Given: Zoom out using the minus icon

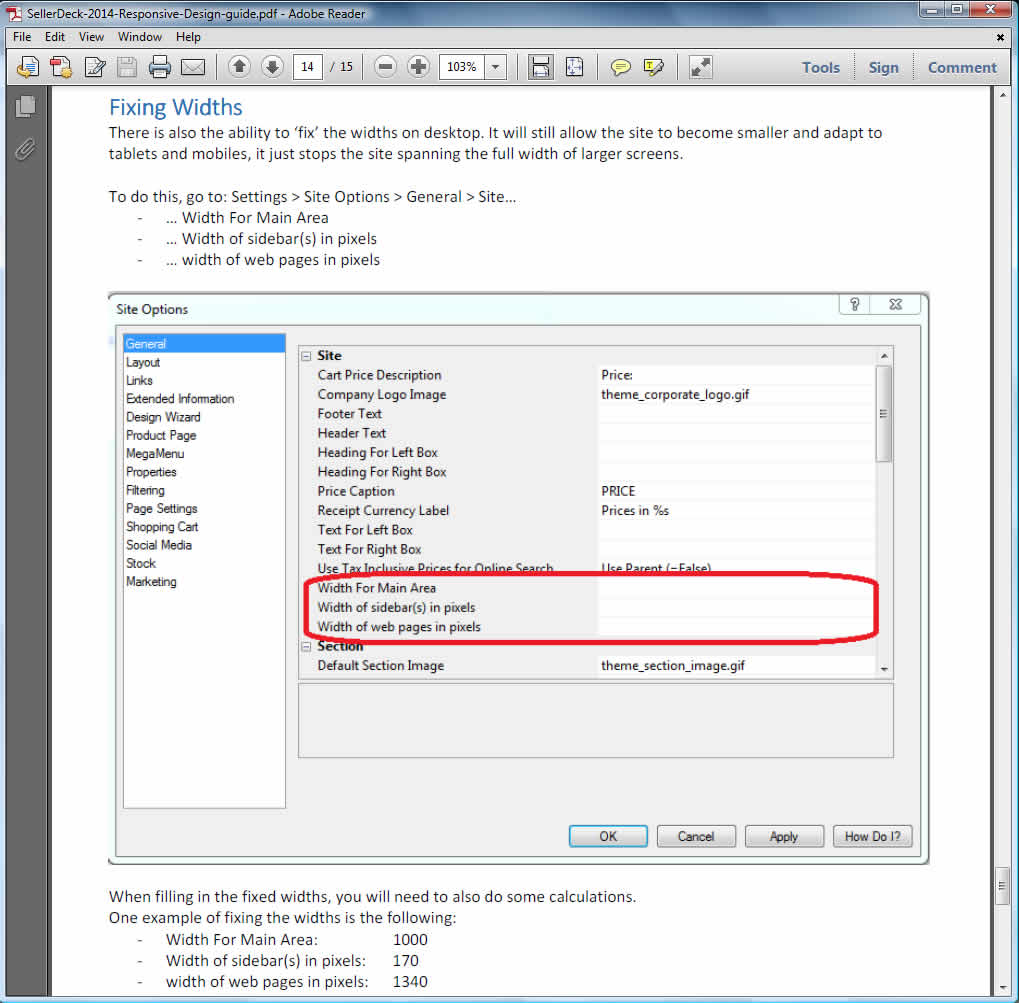Looking at the screenshot, I should pos(386,67).
